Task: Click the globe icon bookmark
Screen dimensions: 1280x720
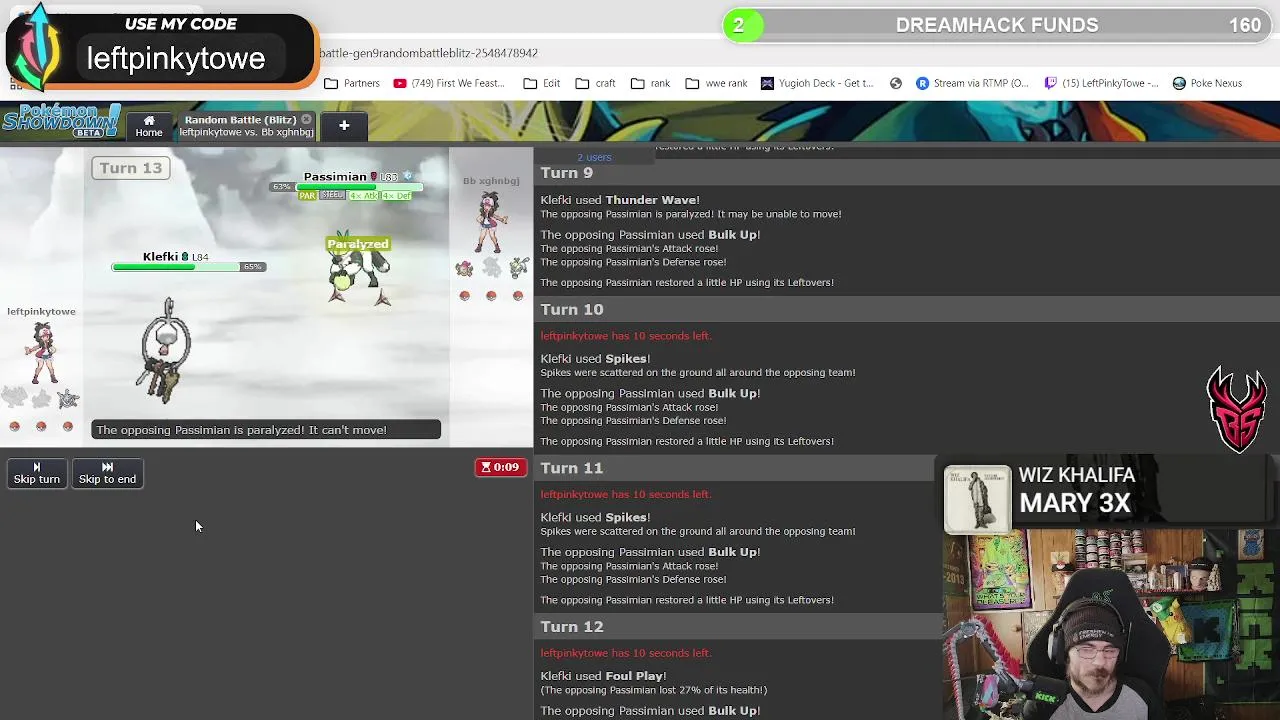Action: pos(896,83)
